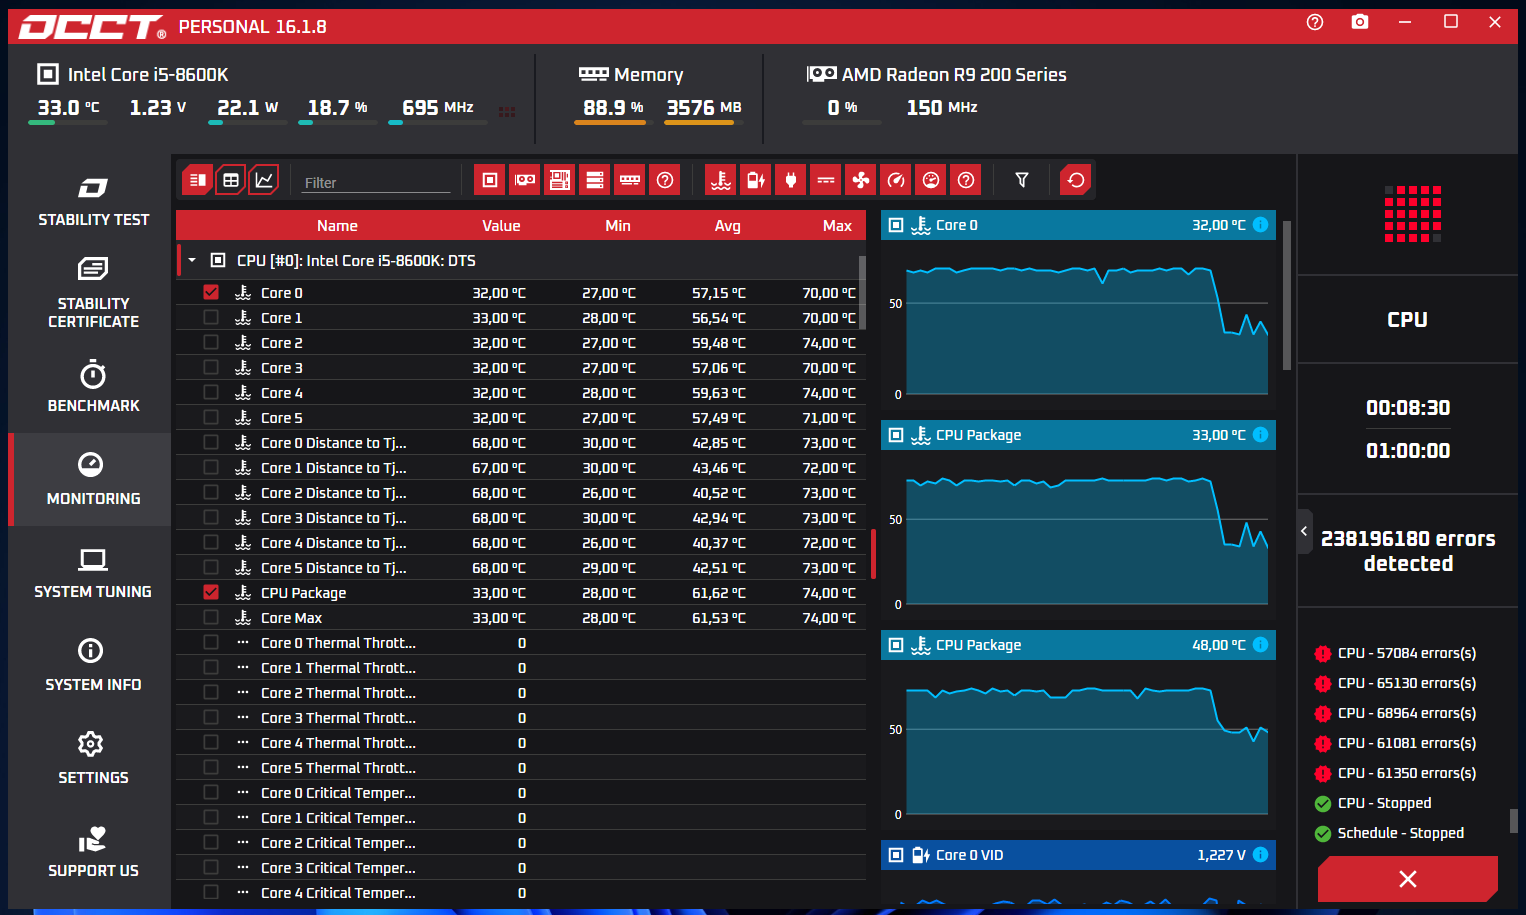This screenshot has height=915, width=1526.
Task: Expand the side panel with left chevron
Action: coord(1304,531)
